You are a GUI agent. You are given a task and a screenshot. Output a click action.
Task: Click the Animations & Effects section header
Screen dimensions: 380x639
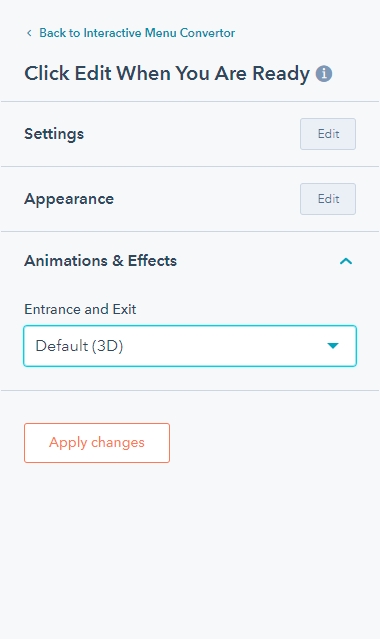pos(190,261)
